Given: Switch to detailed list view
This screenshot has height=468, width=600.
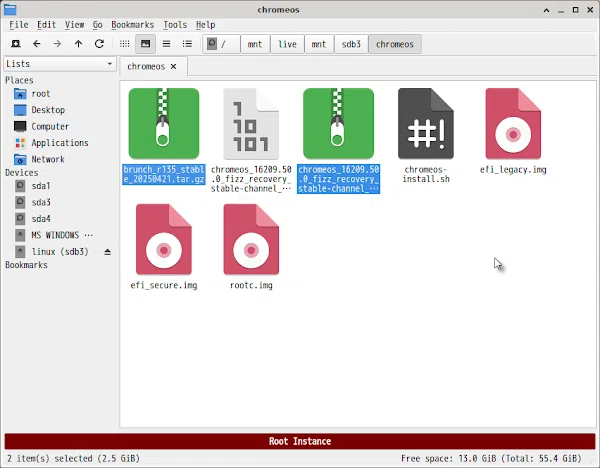Looking at the screenshot, I should [187, 44].
